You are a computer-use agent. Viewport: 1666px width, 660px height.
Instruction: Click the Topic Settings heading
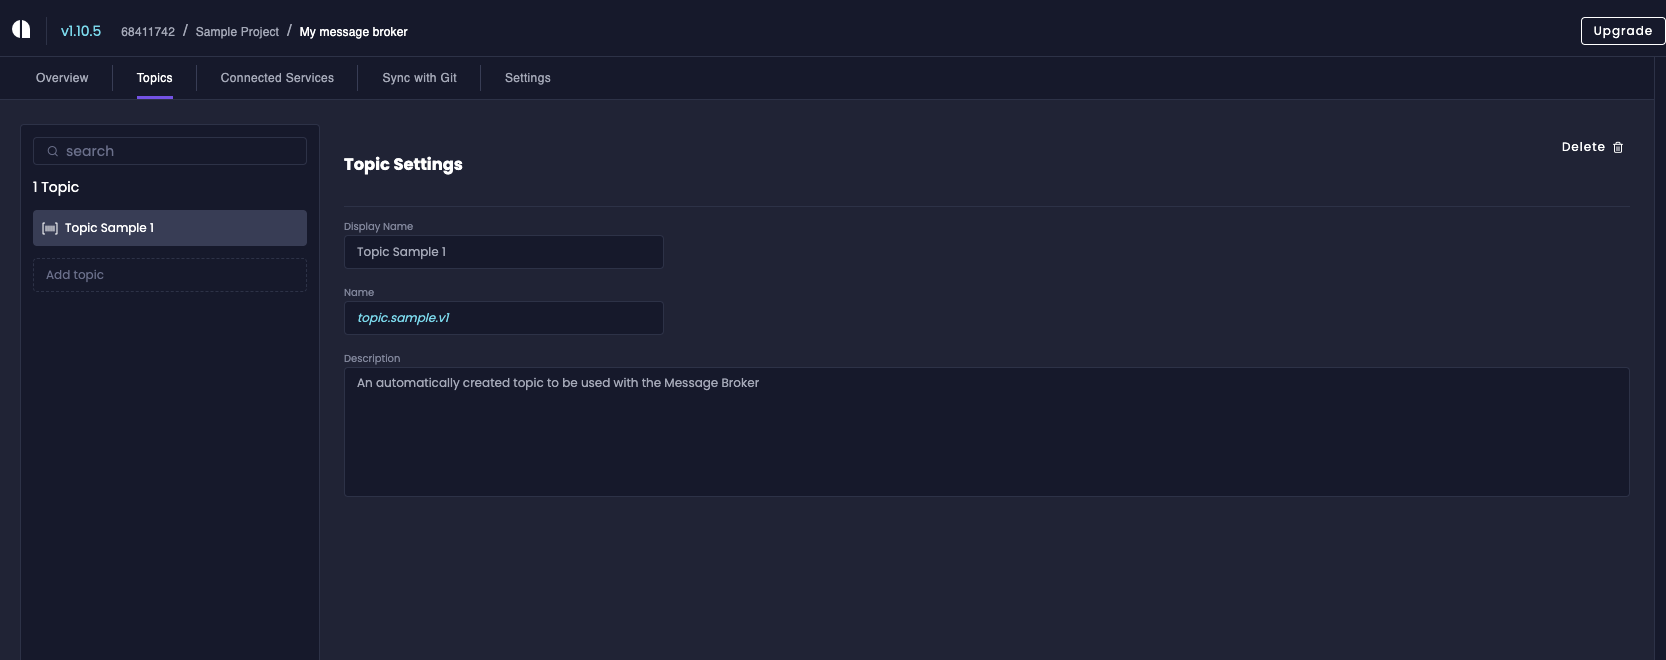click(x=403, y=164)
